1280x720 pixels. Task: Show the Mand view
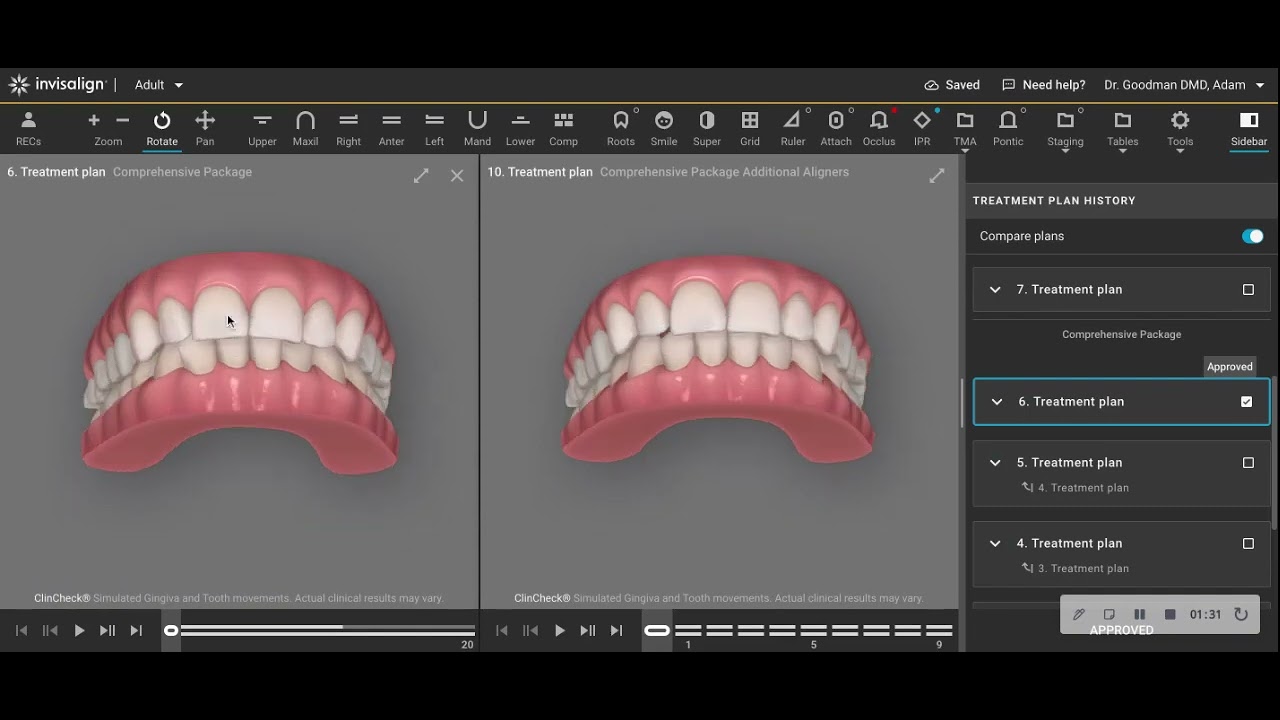(477, 128)
